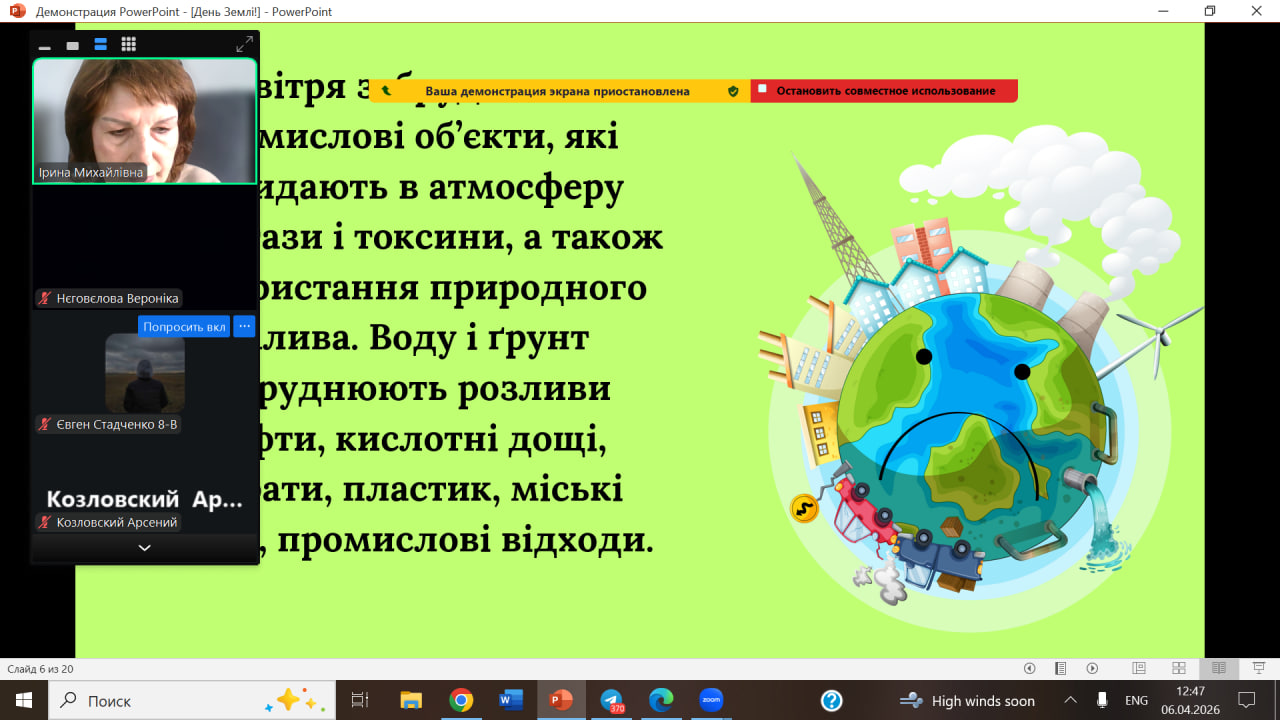Switch Zoom panel to grid gallery view
The image size is (1280, 720).
(x=128, y=44)
